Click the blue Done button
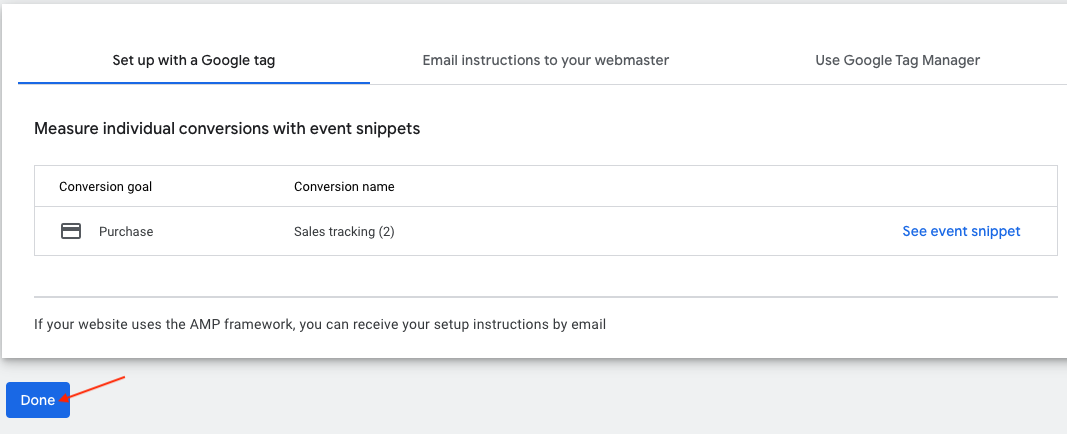 [x=38, y=400]
